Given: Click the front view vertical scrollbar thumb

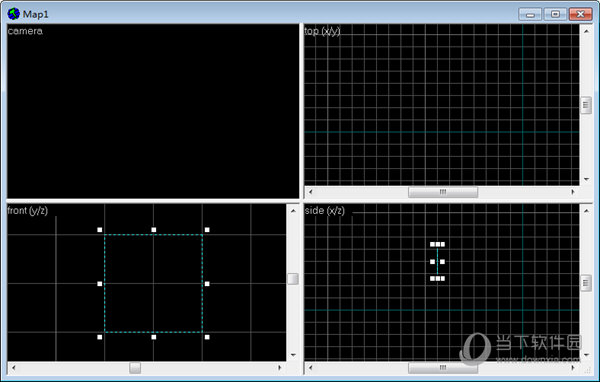Looking at the screenshot, I should pos(293,279).
